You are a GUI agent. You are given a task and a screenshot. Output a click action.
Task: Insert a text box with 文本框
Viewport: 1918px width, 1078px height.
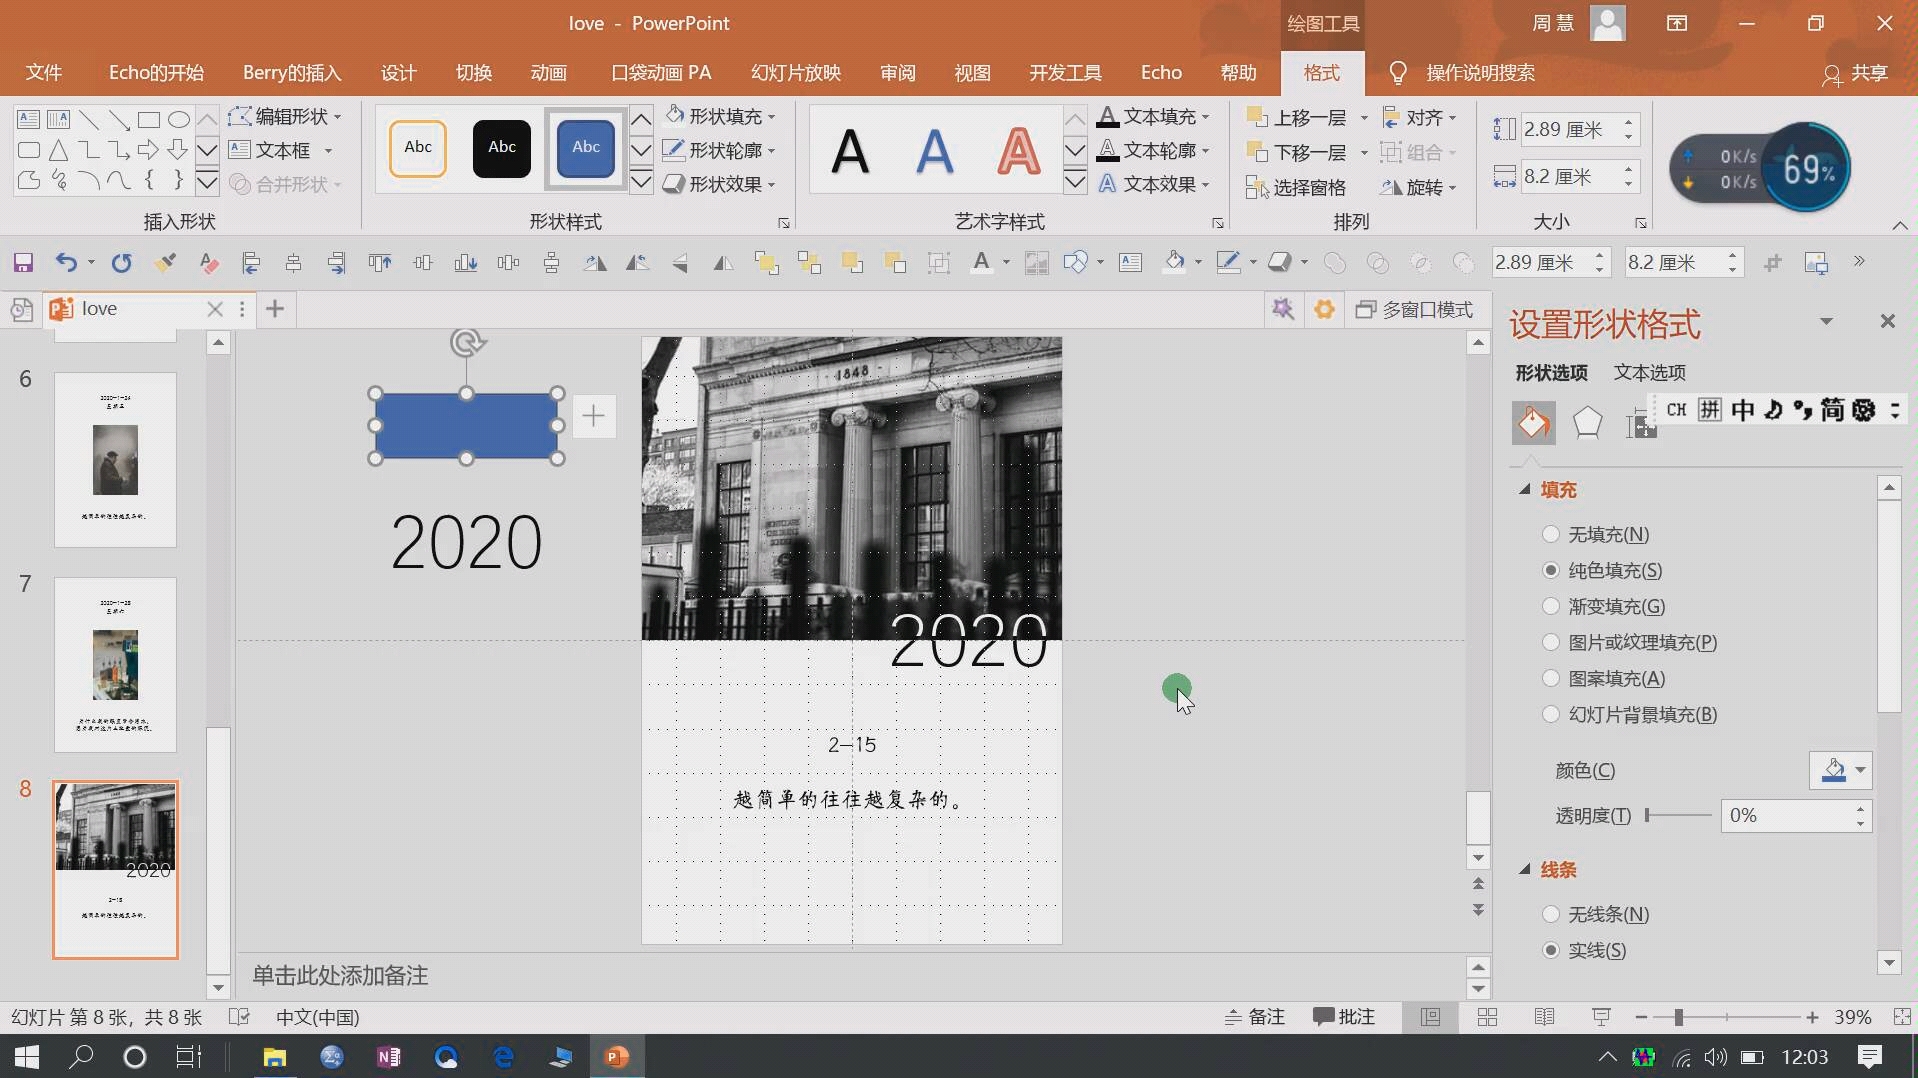point(280,150)
